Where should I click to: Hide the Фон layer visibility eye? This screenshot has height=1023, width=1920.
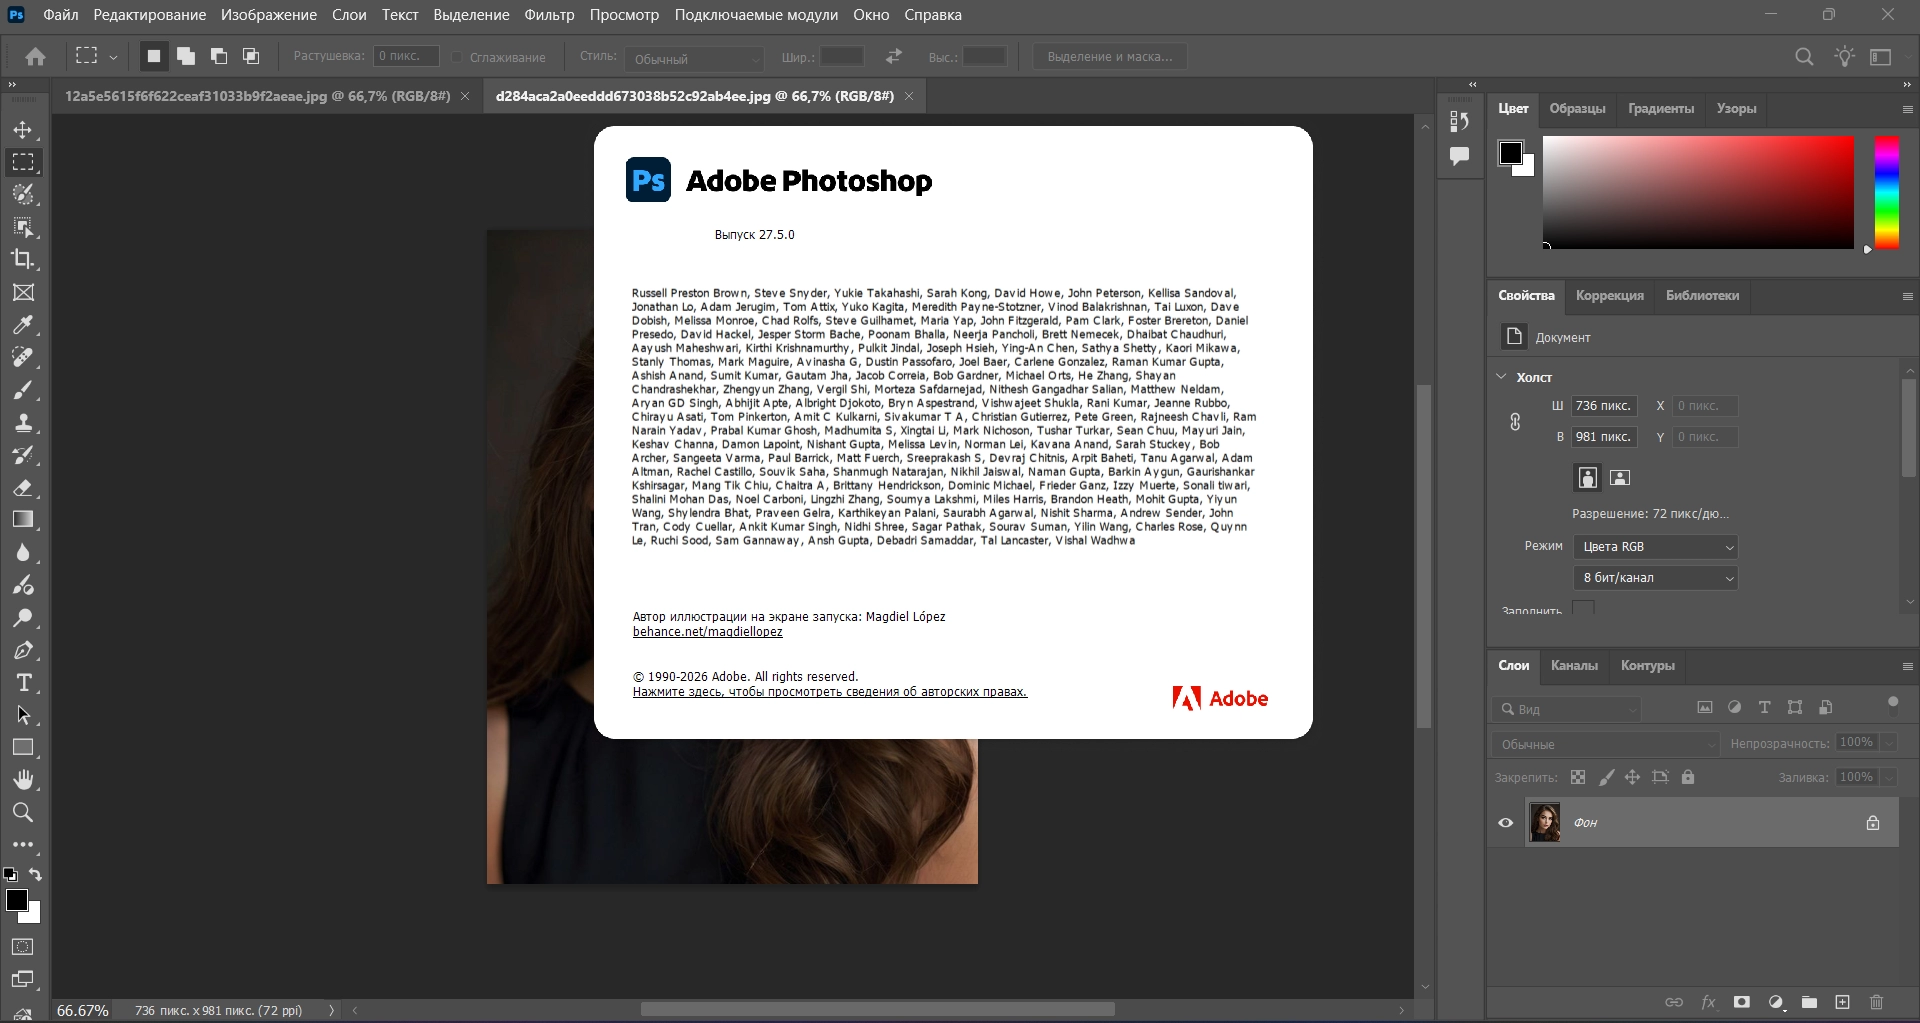coord(1505,823)
